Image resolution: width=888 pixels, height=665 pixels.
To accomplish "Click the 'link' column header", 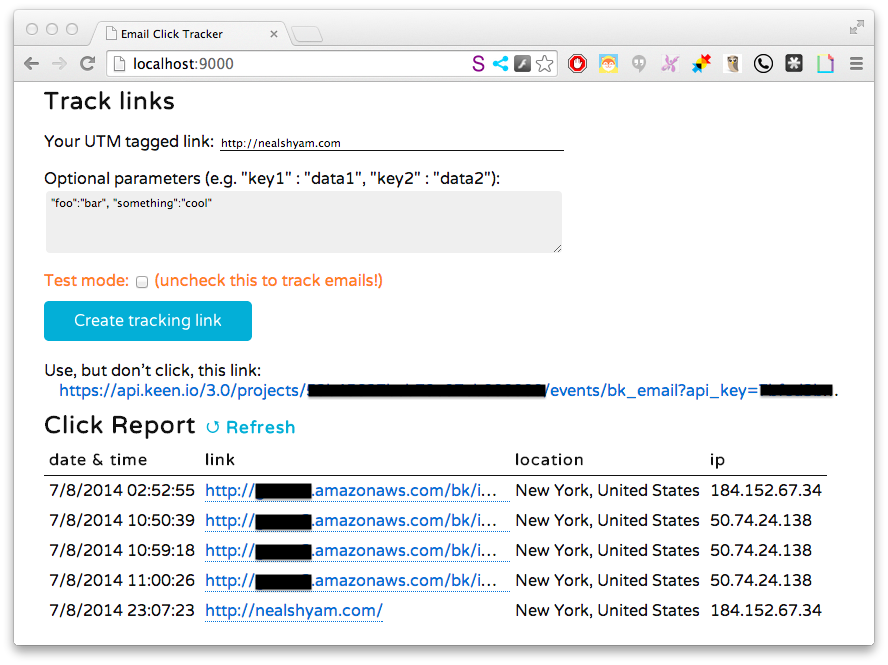I will 220,459.
